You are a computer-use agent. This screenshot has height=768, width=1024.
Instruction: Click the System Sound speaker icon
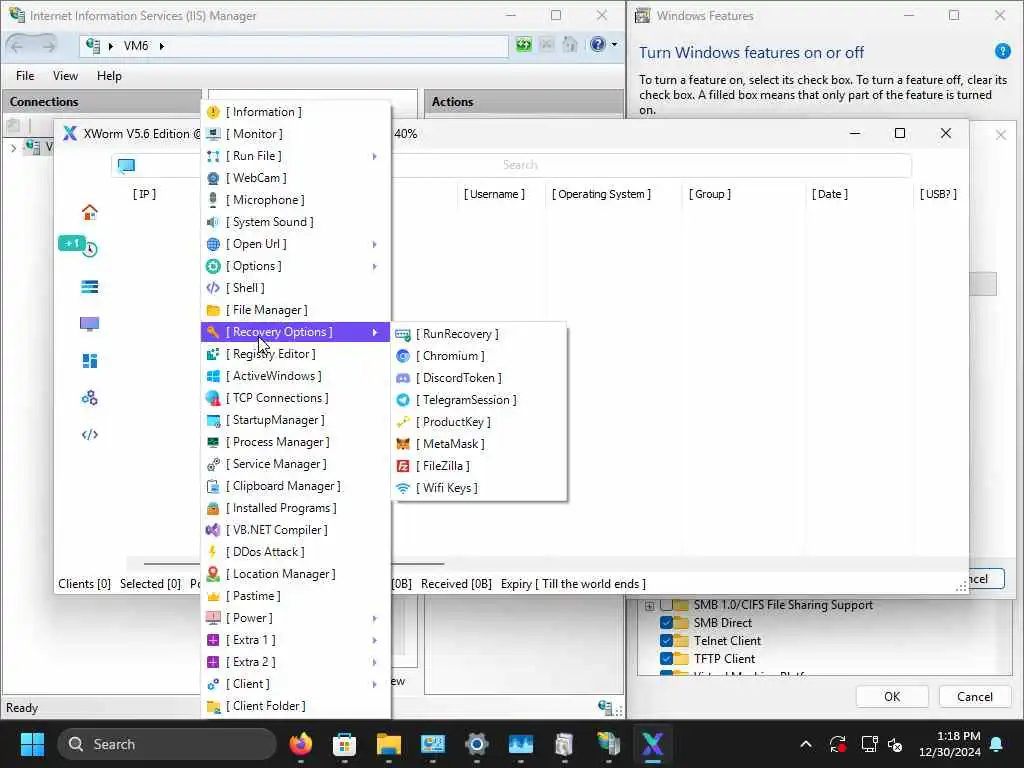pyautogui.click(x=213, y=222)
